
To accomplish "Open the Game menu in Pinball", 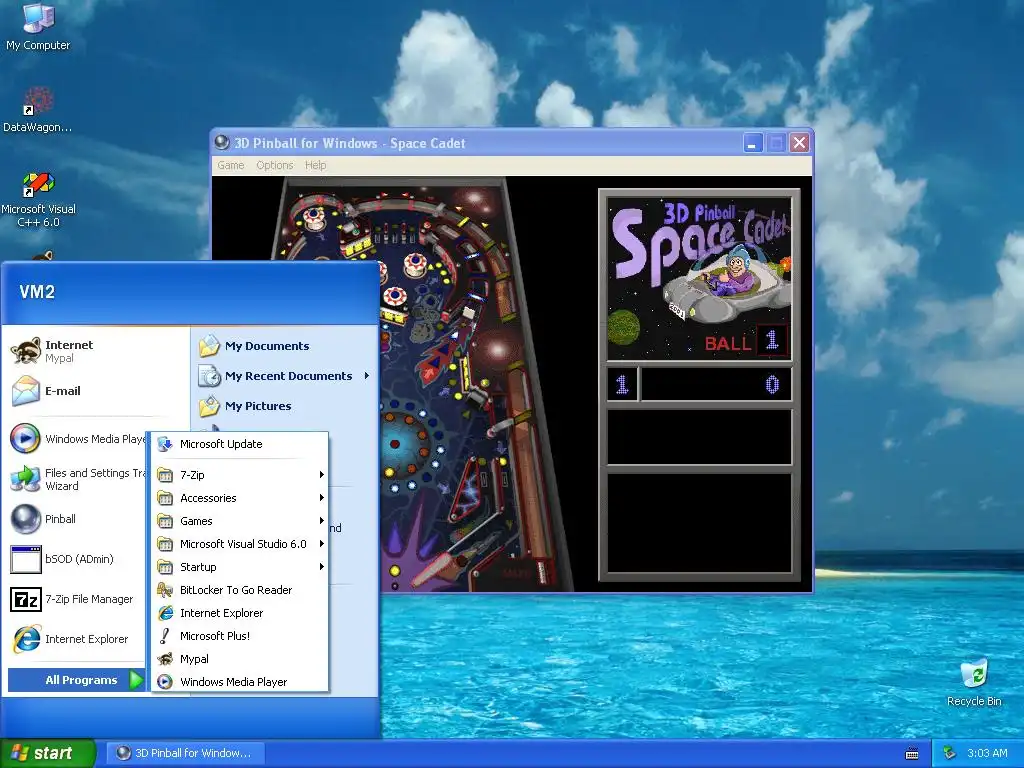I will click(231, 165).
